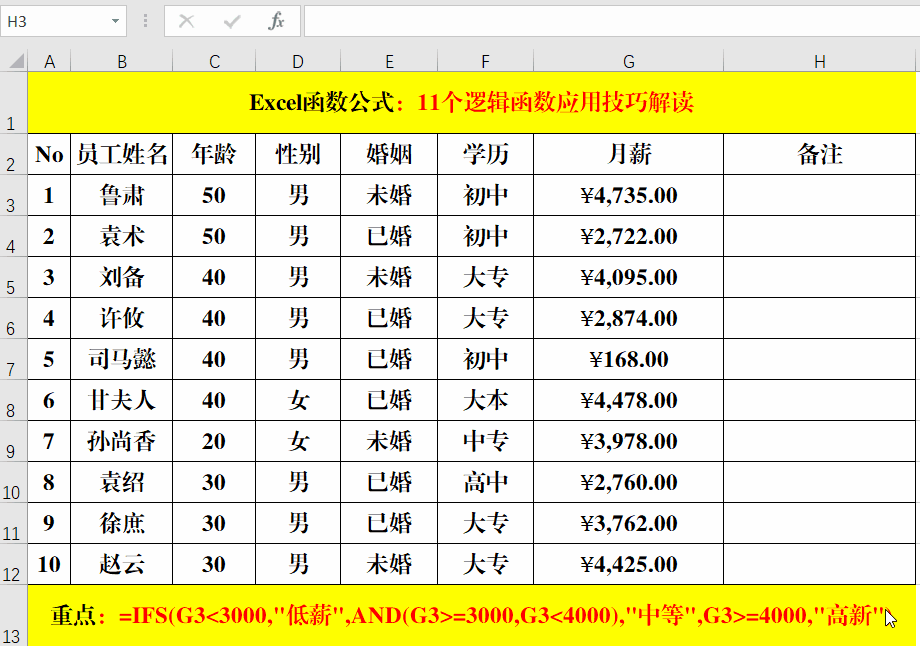
Task: Click the name cell 司马懿
Action: pos(121,359)
